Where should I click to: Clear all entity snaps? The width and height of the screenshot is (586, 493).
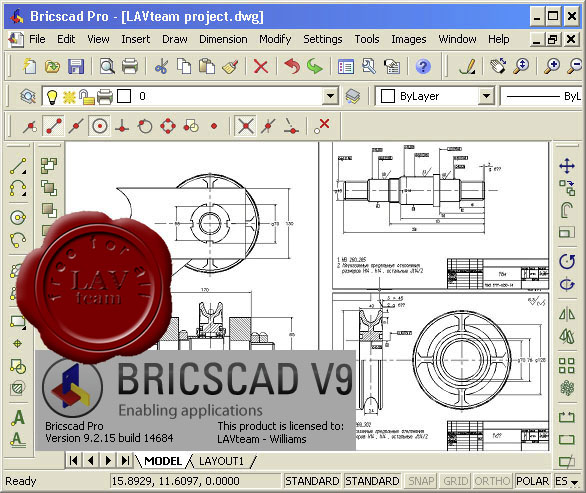click(322, 126)
